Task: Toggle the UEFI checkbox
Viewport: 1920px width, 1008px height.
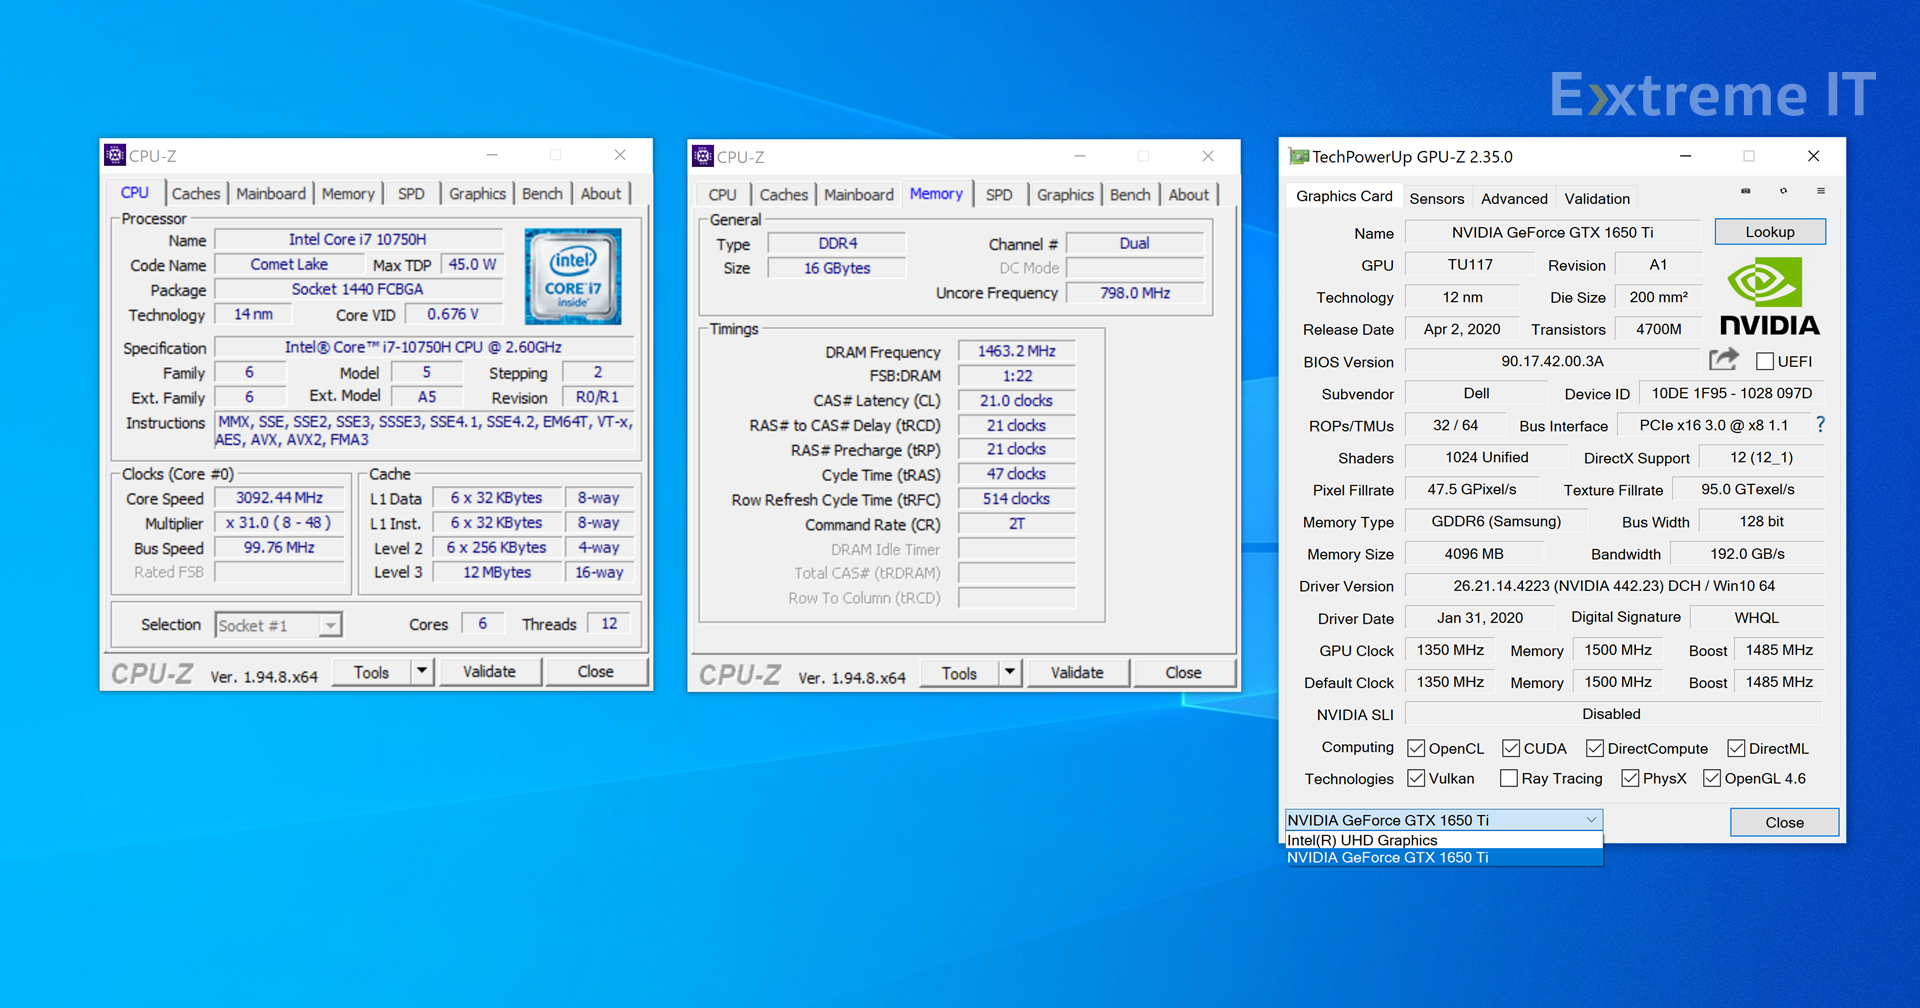Action: 1765,361
